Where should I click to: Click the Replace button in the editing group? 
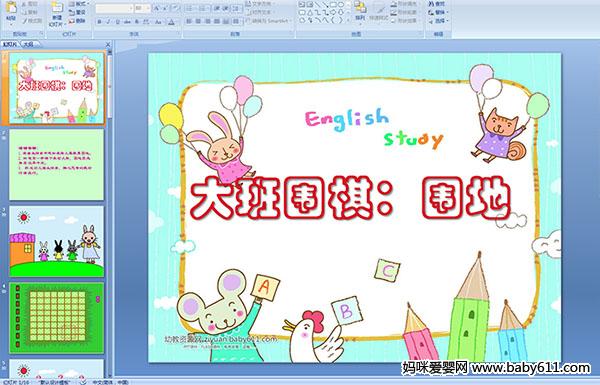click(437, 12)
